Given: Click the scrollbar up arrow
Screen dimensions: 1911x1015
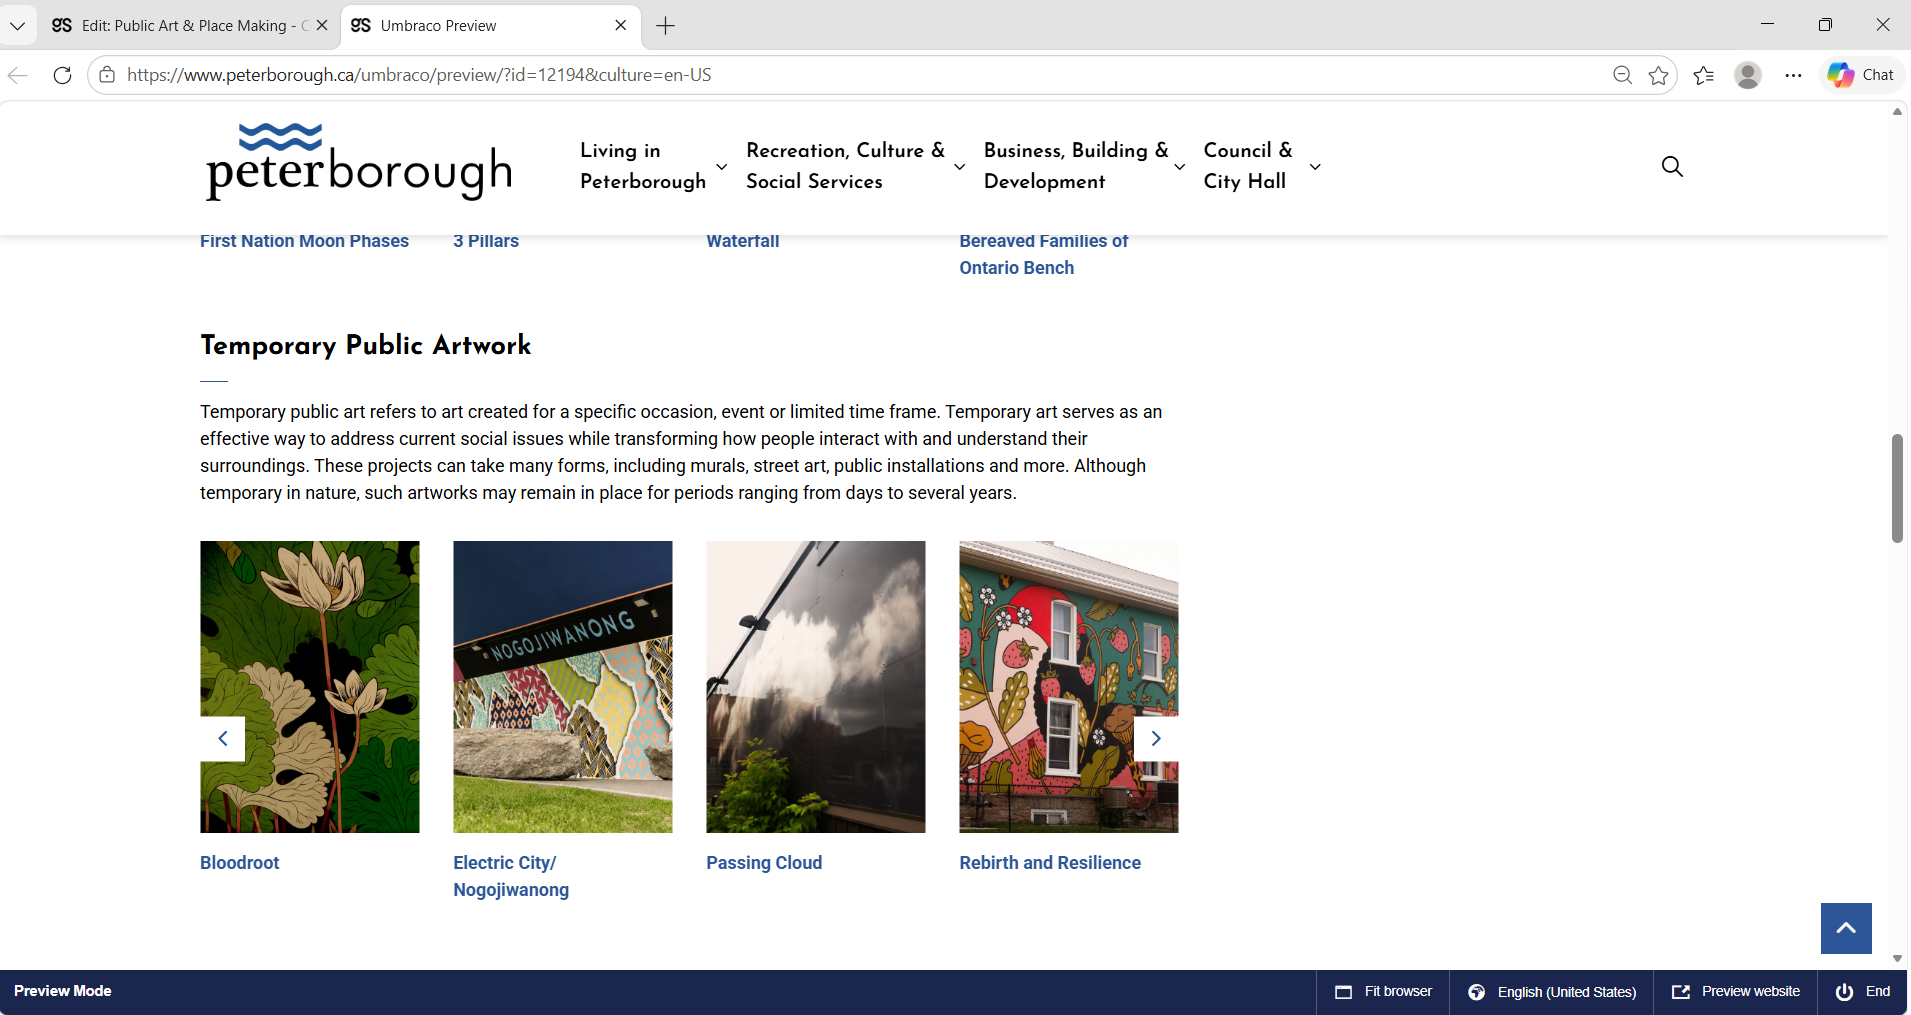Looking at the screenshot, I should [x=1897, y=112].
